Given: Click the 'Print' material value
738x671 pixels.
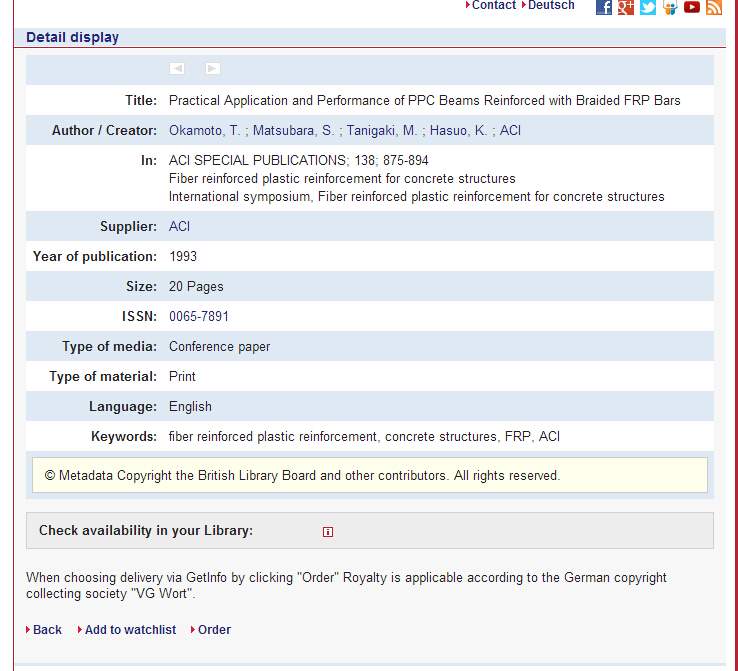Looking at the screenshot, I should (x=182, y=376).
